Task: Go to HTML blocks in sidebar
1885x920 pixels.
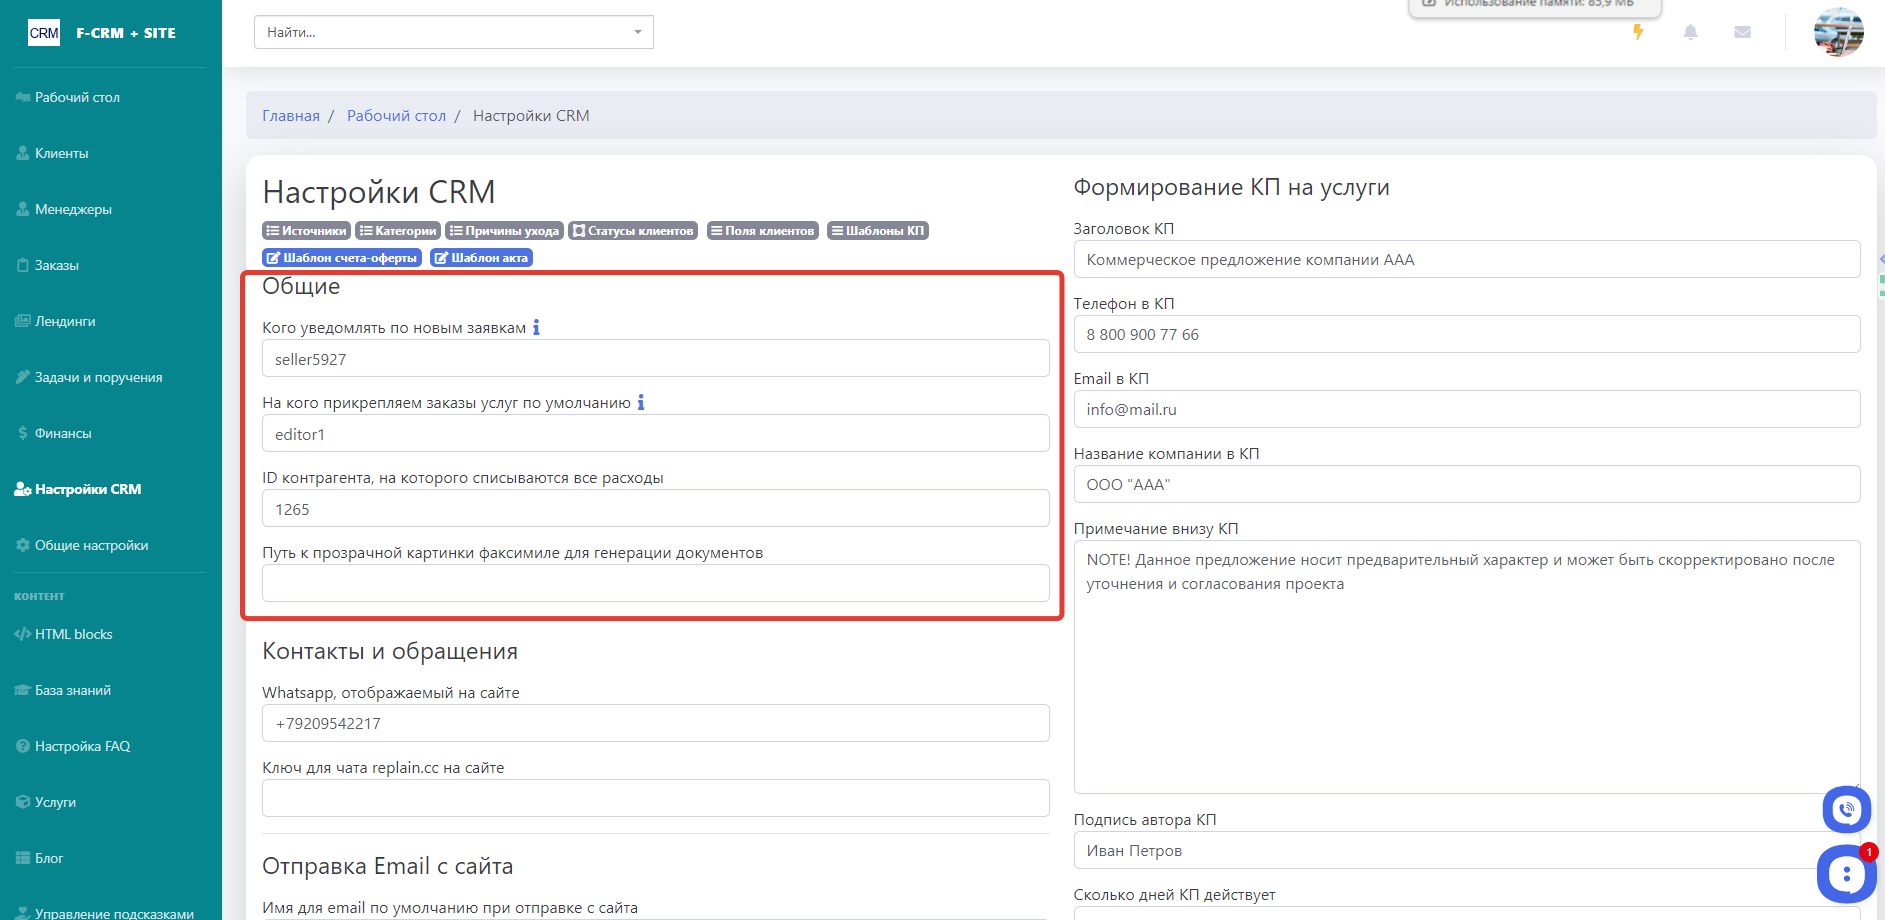Action: 73,634
